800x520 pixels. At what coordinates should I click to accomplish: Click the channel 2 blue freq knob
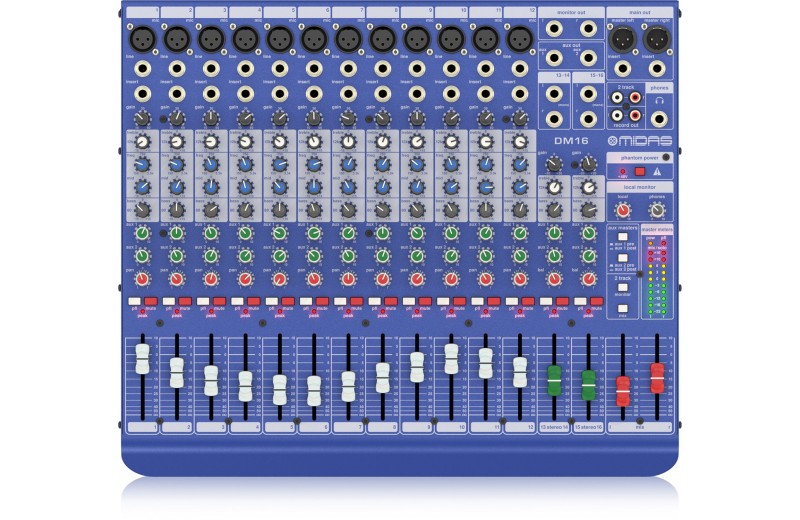(177, 164)
